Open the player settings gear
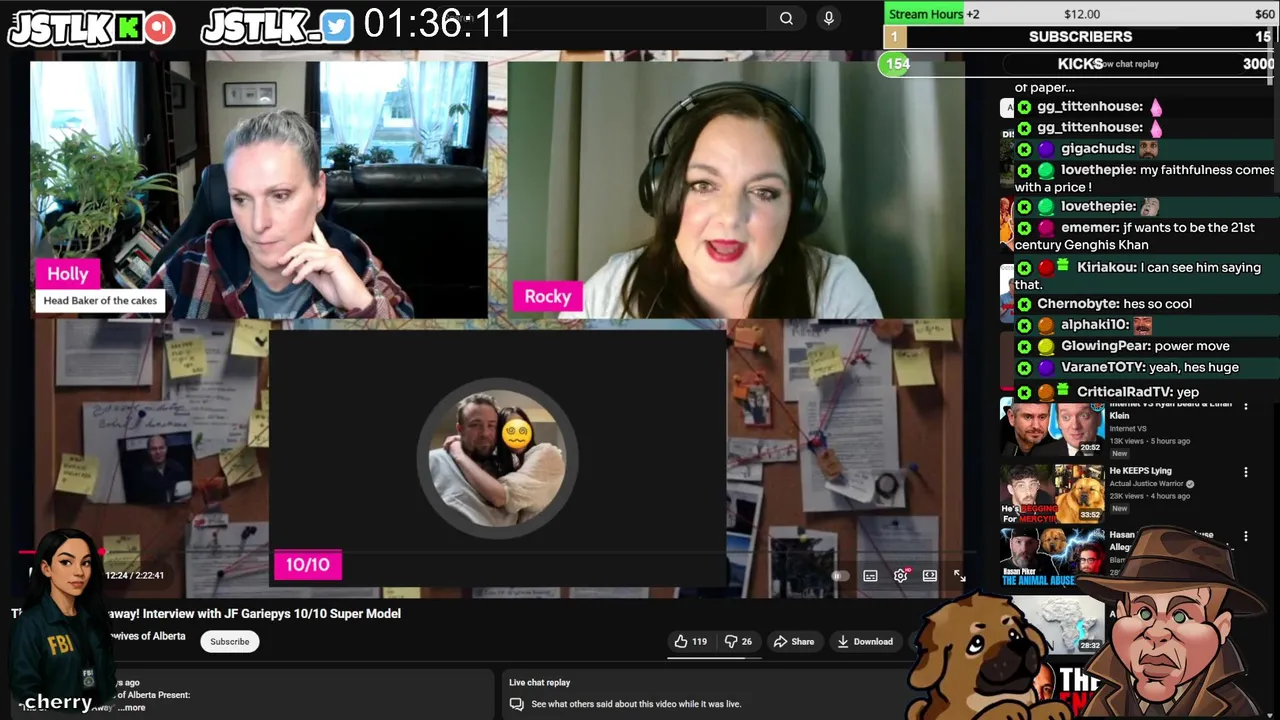 point(900,576)
